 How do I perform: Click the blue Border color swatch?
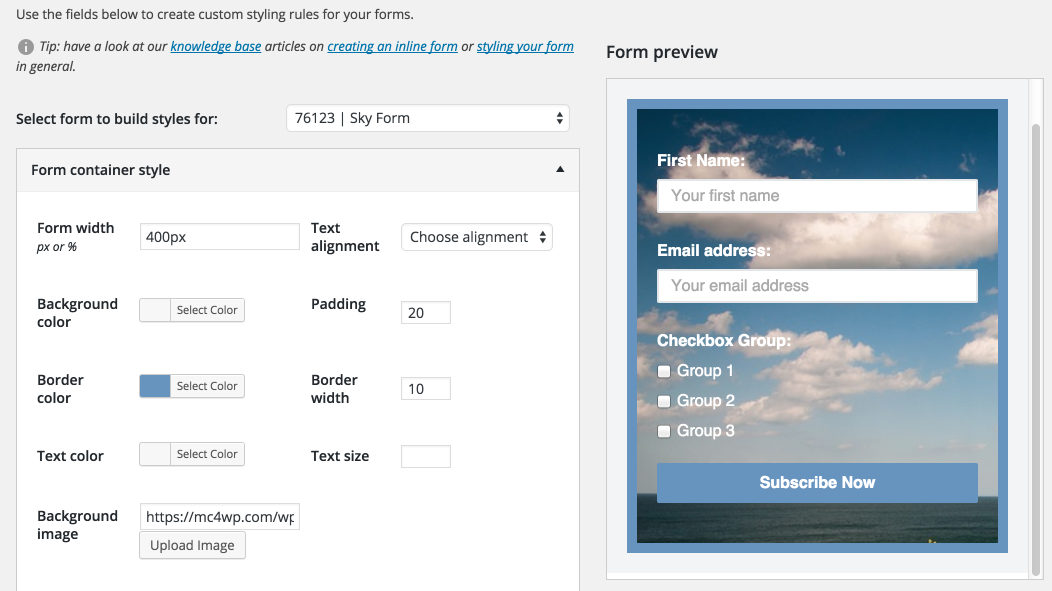pyautogui.click(x=155, y=386)
